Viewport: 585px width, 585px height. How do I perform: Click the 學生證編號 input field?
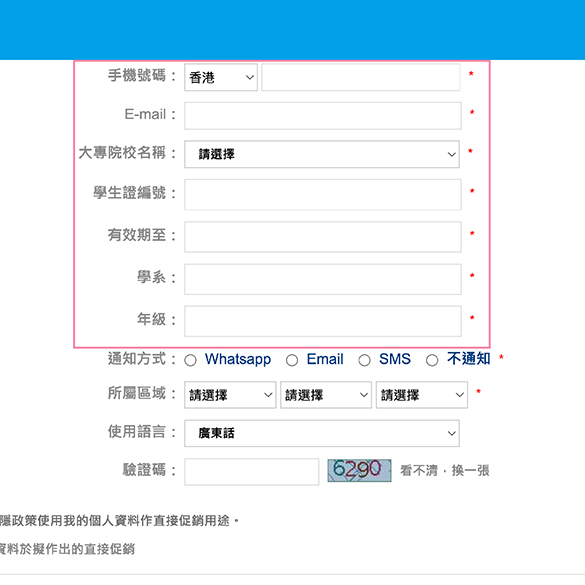[323, 194]
